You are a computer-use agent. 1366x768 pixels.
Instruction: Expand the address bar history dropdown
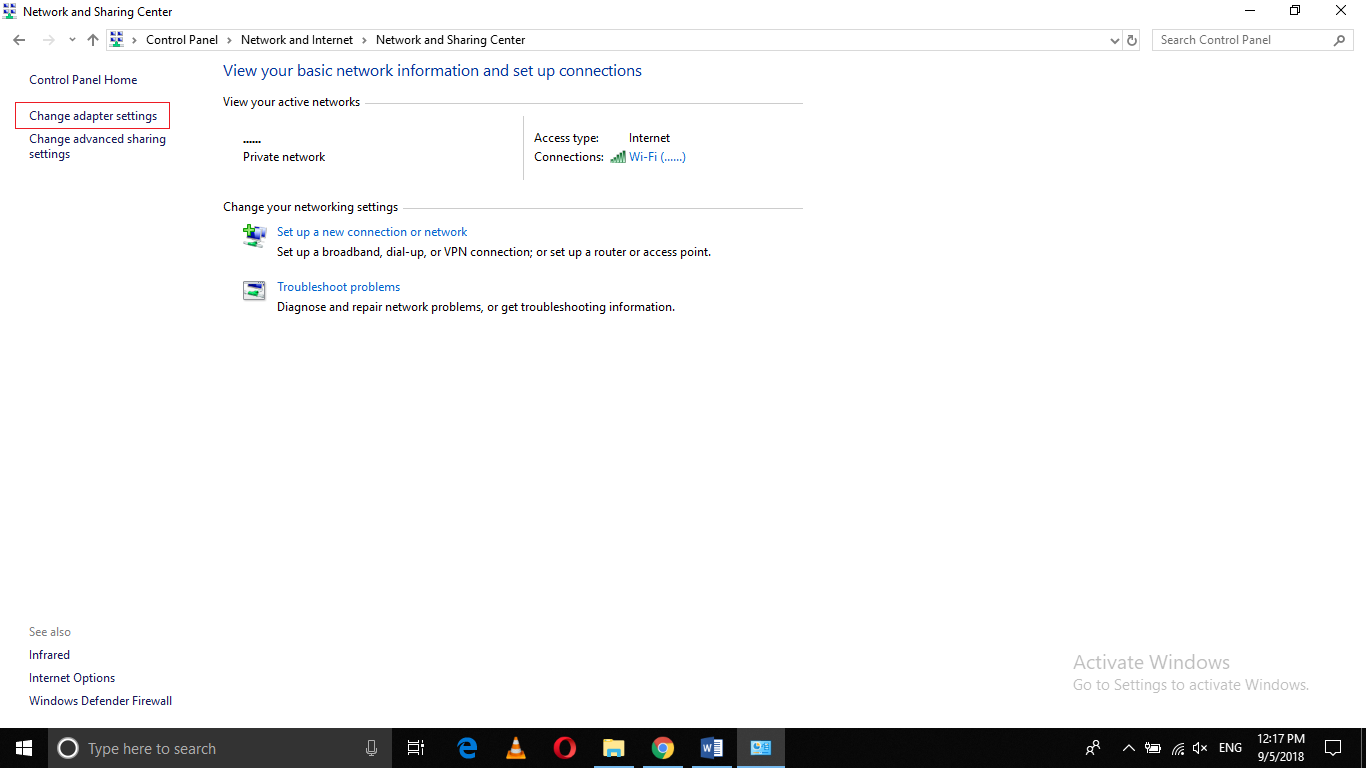[x=1115, y=40]
